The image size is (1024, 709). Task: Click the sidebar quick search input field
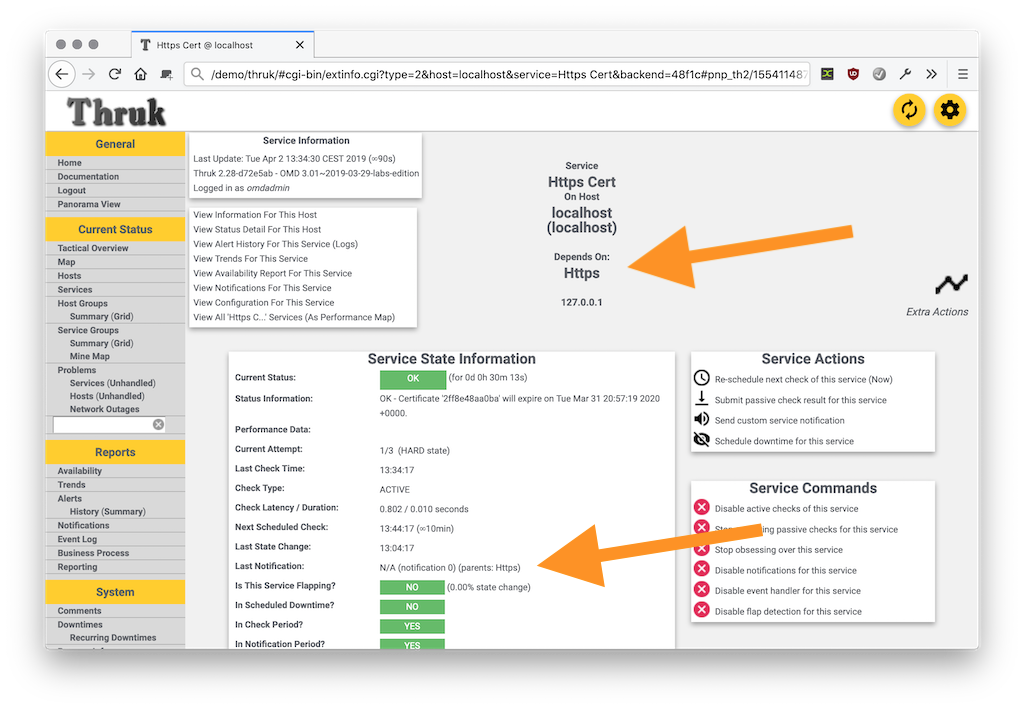click(x=103, y=424)
